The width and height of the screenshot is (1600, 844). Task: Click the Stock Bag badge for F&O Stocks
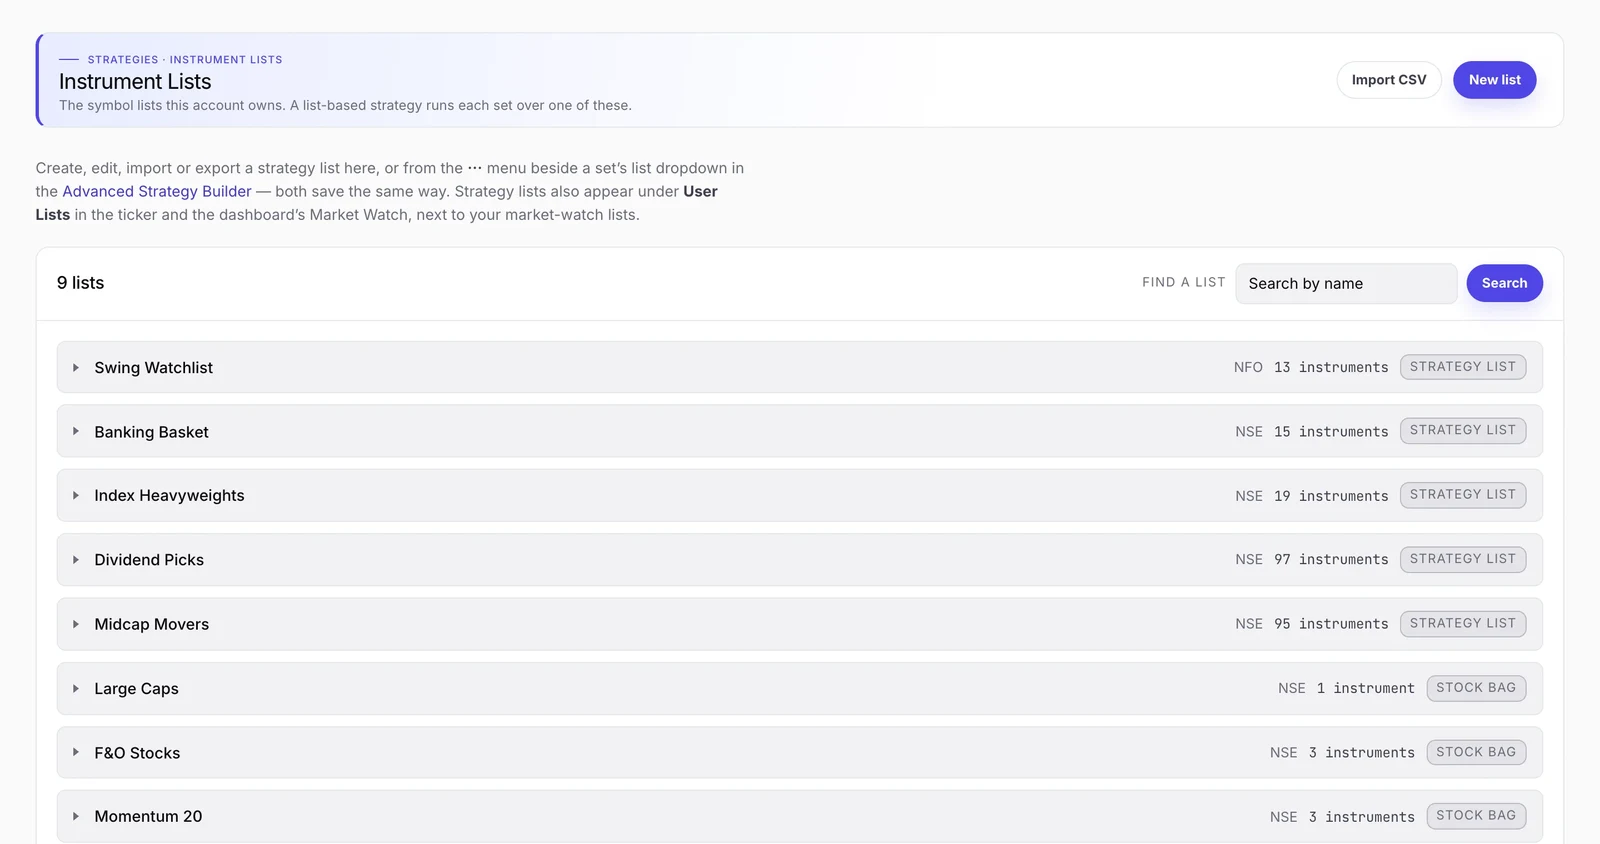point(1476,752)
